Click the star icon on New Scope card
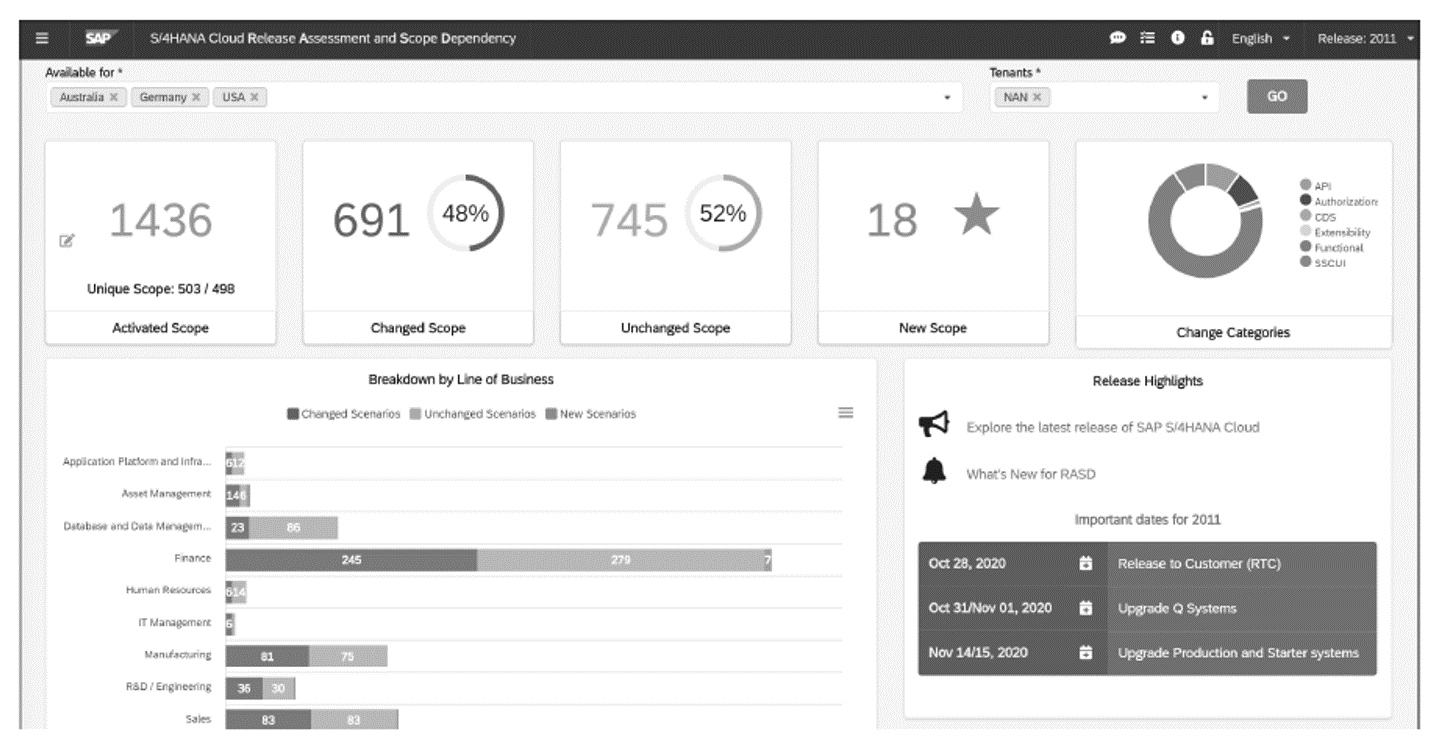Image resolution: width=1433 pixels, height=750 pixels. (x=975, y=216)
